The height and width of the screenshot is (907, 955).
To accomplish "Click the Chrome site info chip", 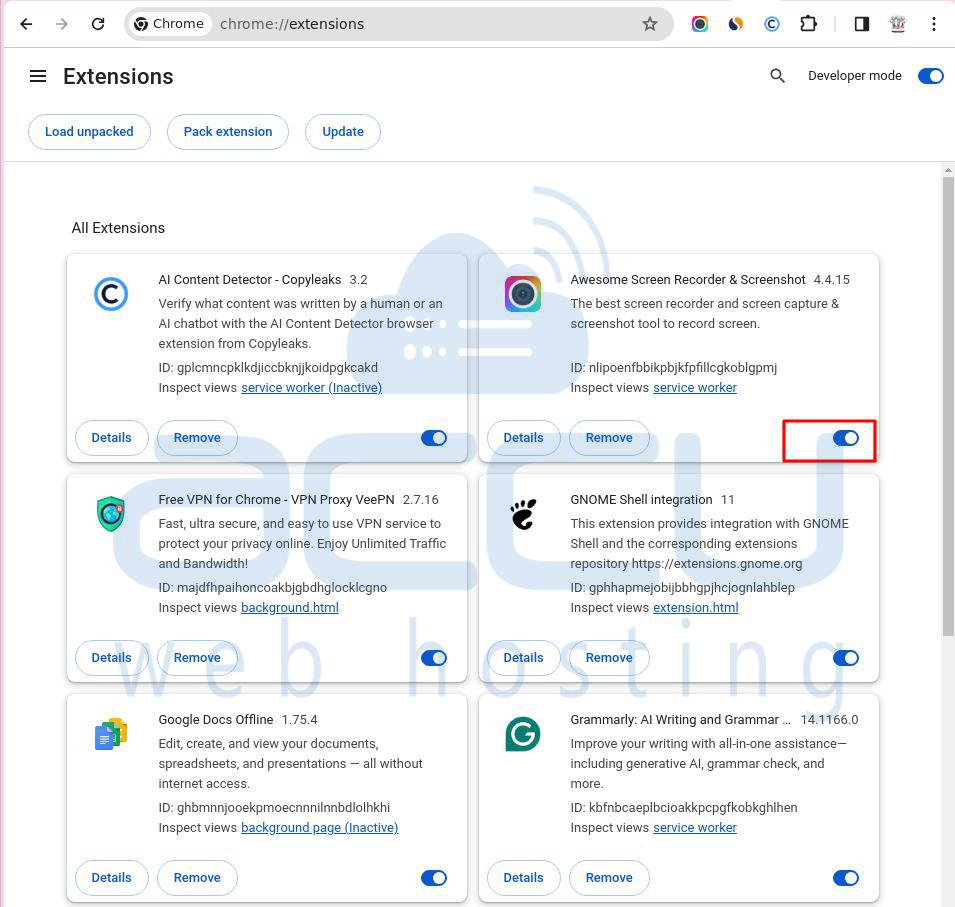I will (169, 24).
